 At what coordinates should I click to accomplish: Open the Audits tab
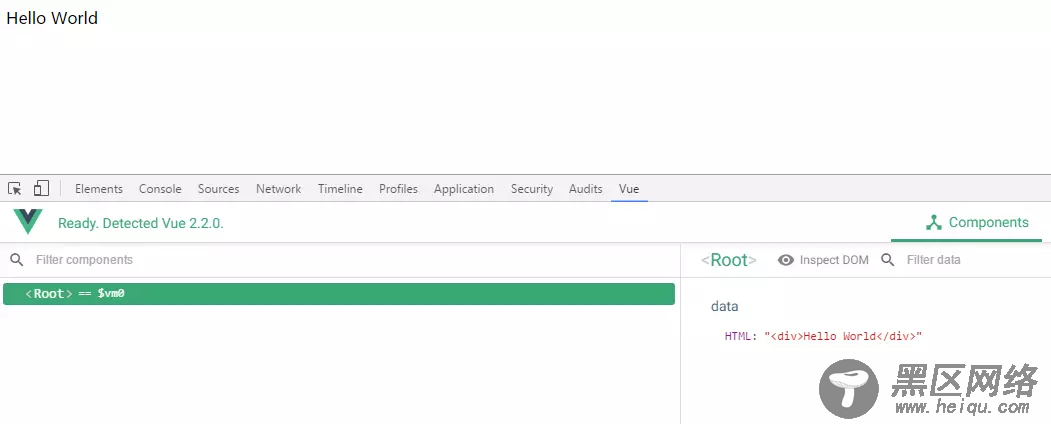click(x=586, y=189)
